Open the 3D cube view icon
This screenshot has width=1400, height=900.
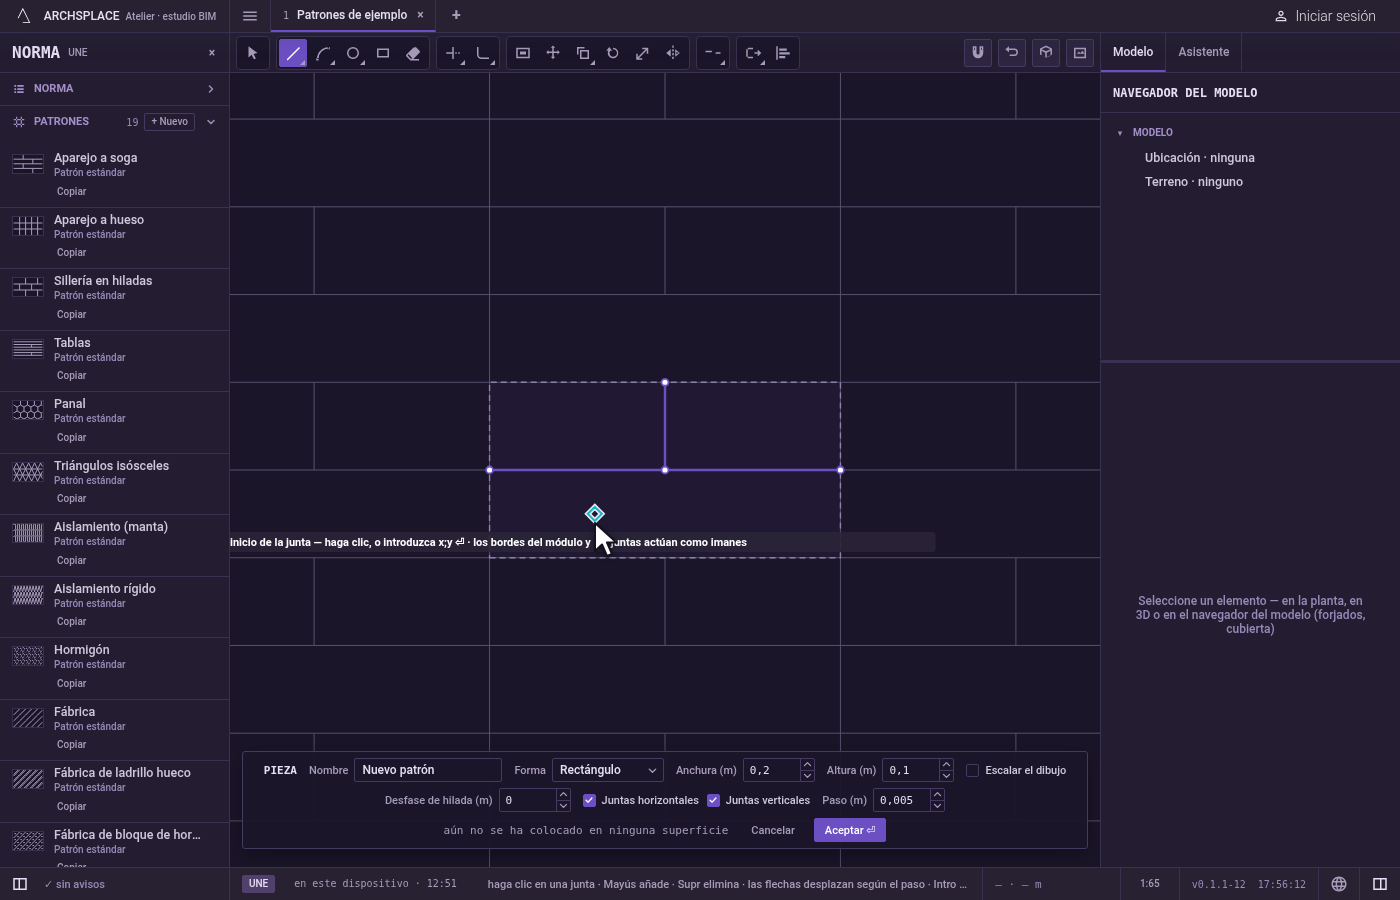pyautogui.click(x=1046, y=53)
